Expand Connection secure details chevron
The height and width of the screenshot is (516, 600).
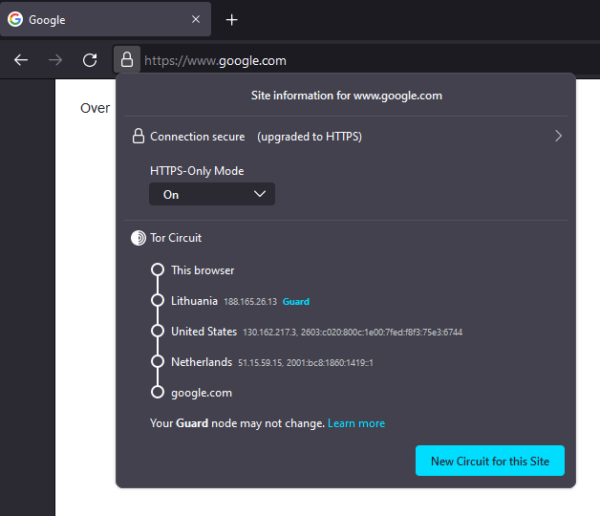click(x=558, y=136)
